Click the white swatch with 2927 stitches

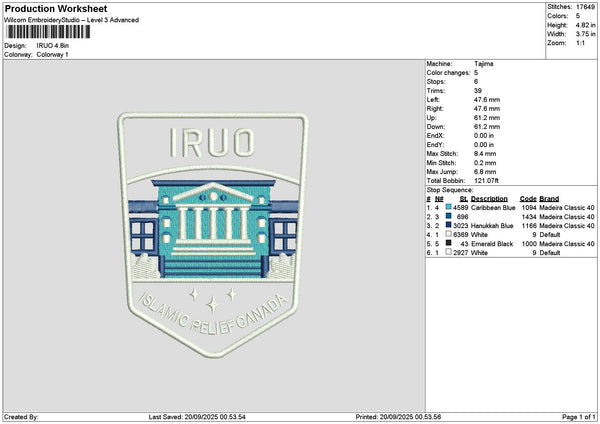(448, 252)
